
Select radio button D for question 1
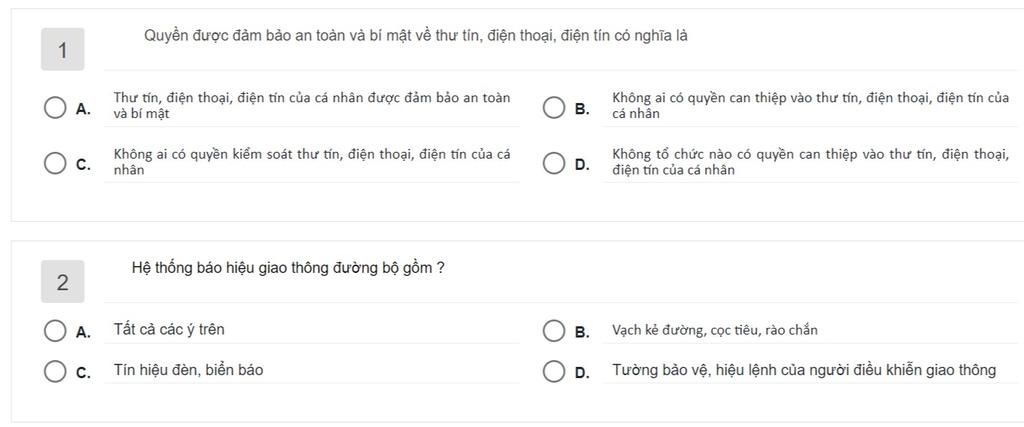click(554, 163)
